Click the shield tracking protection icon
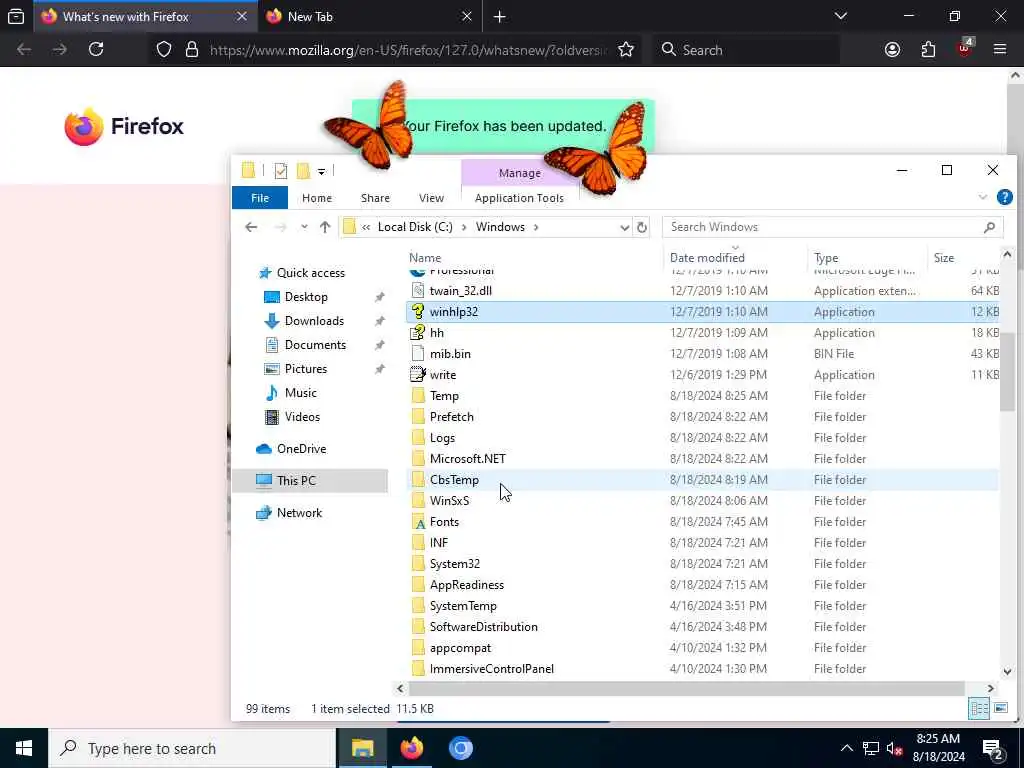The width and height of the screenshot is (1024, 768). pos(164,50)
